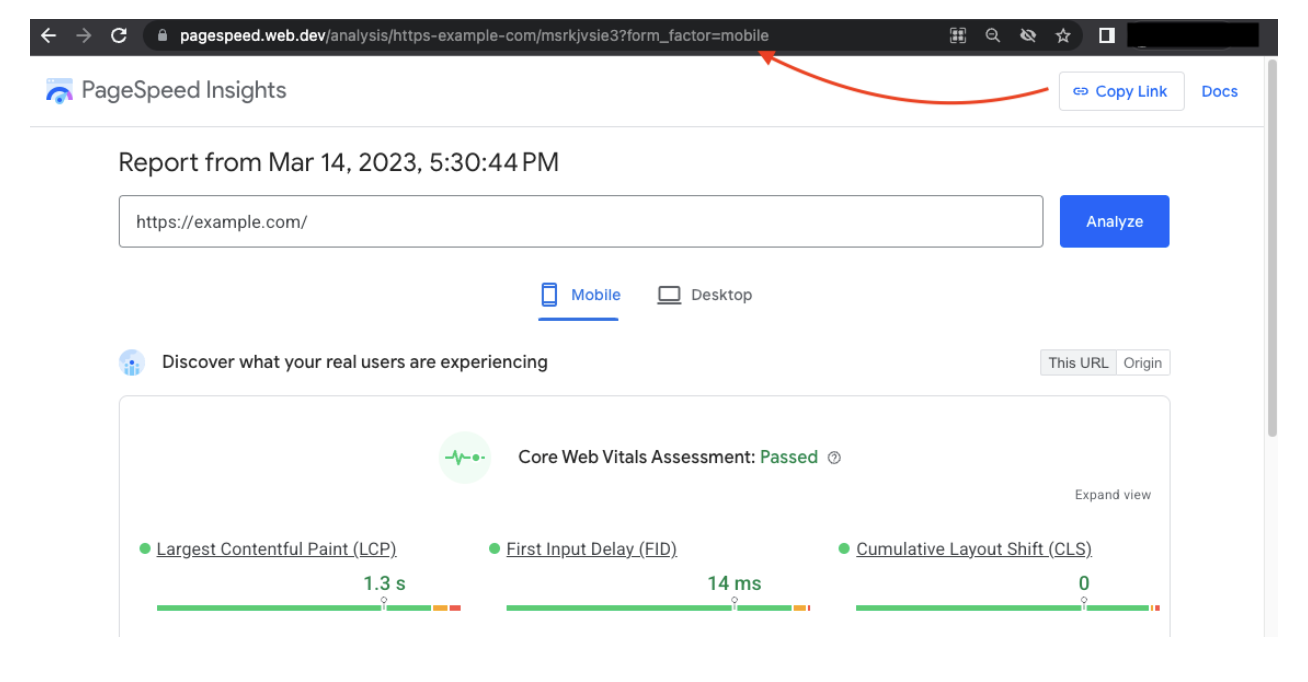Select the Mobile tab
Screen dimensions: 1308x682
point(580,295)
